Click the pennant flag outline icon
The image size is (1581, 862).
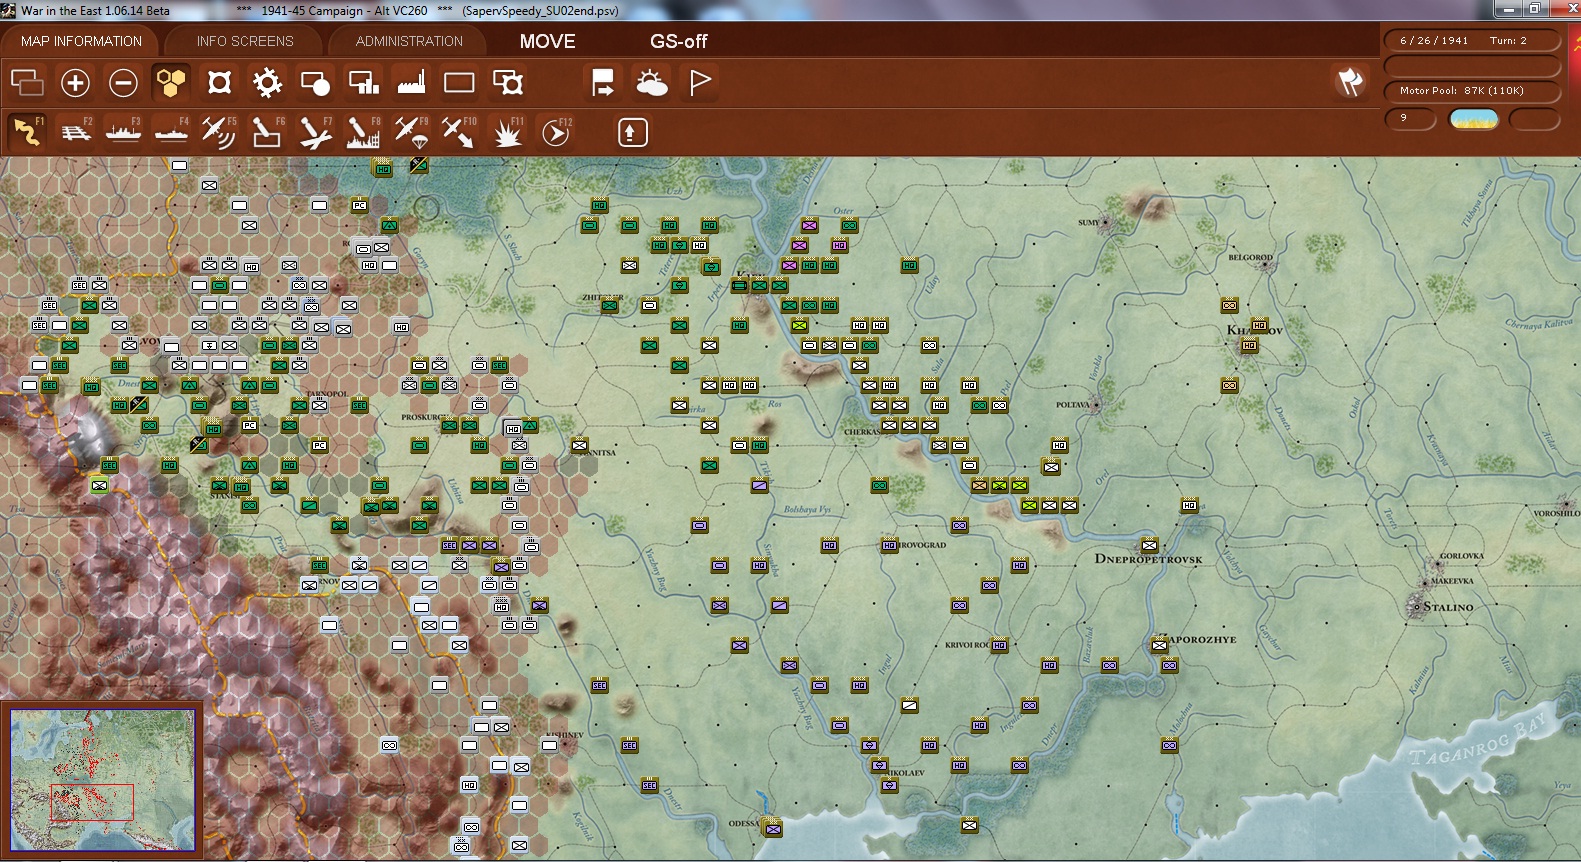(699, 82)
